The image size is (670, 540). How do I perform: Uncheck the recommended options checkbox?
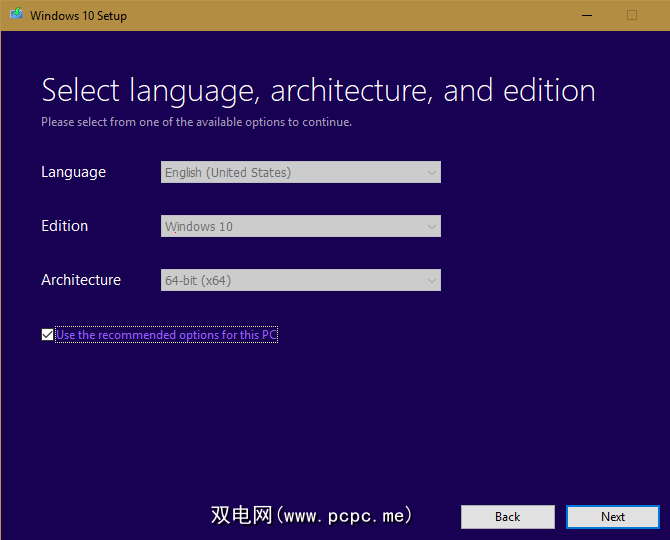pyautogui.click(x=47, y=335)
